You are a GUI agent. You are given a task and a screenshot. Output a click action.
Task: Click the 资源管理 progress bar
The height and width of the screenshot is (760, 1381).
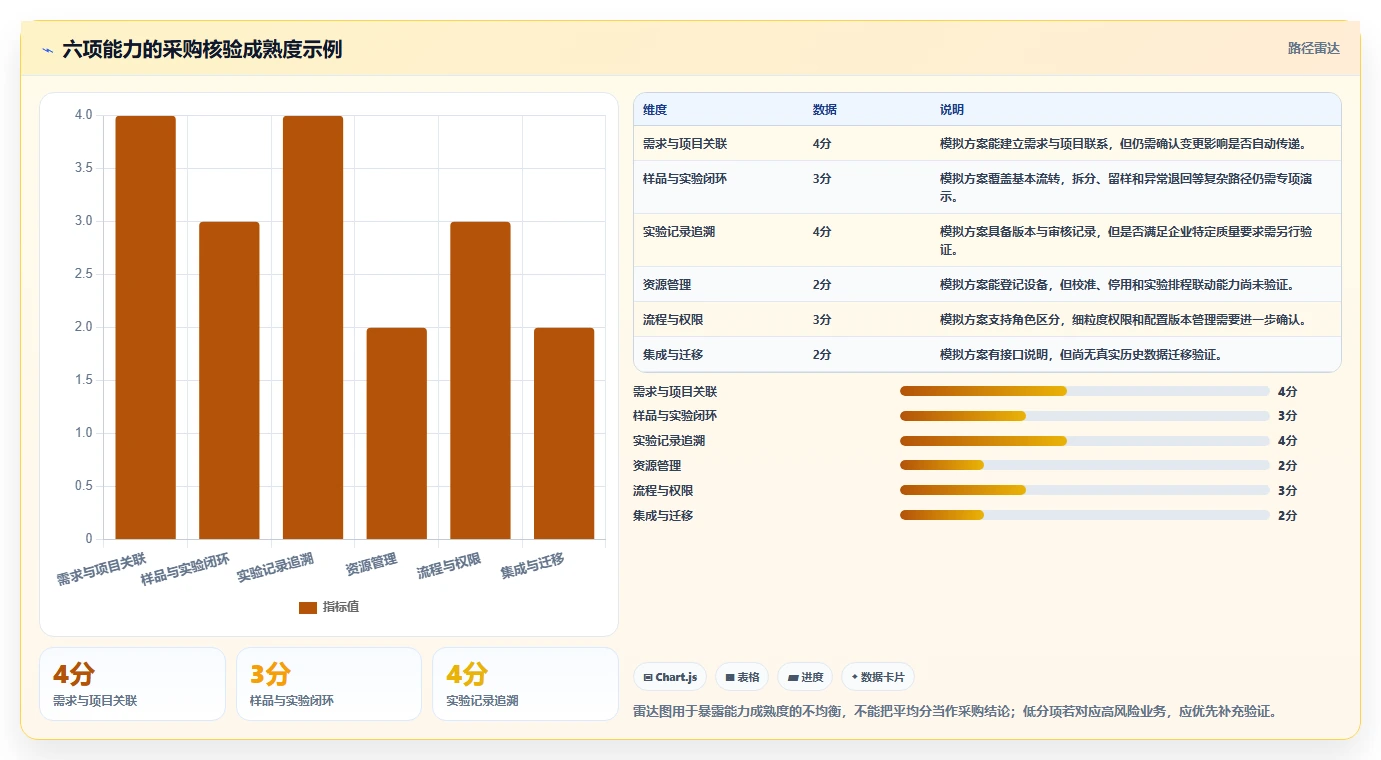[x=1085, y=465]
